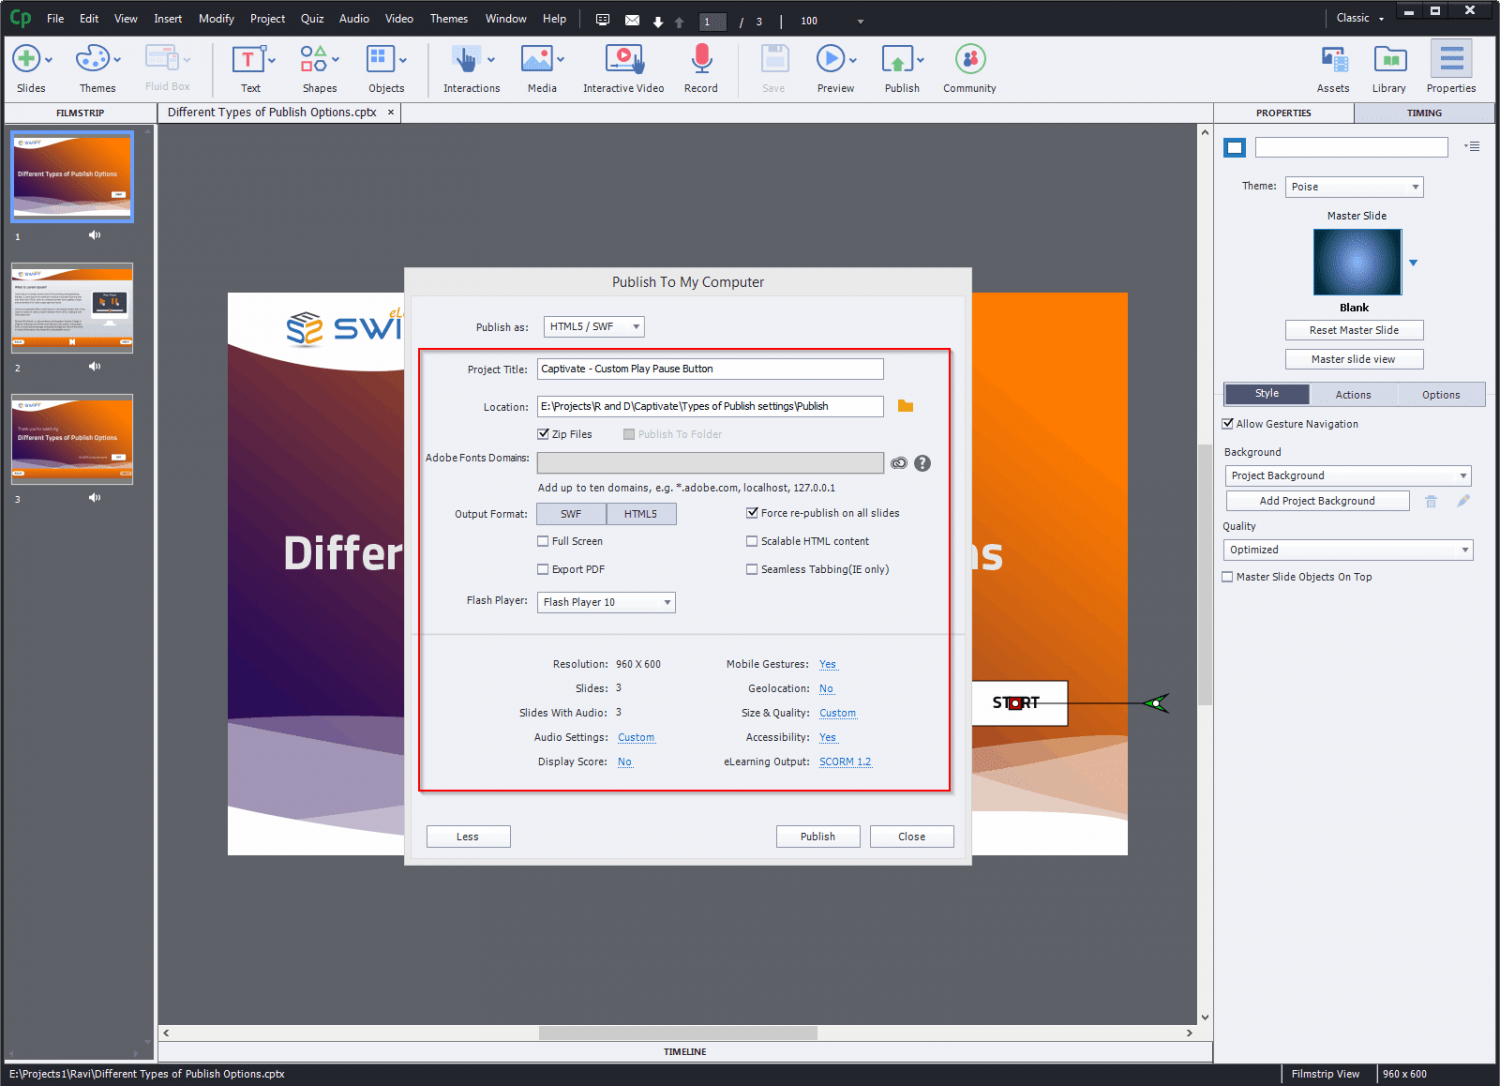Open the Media tool icon
The width and height of the screenshot is (1500, 1086).
(537, 60)
